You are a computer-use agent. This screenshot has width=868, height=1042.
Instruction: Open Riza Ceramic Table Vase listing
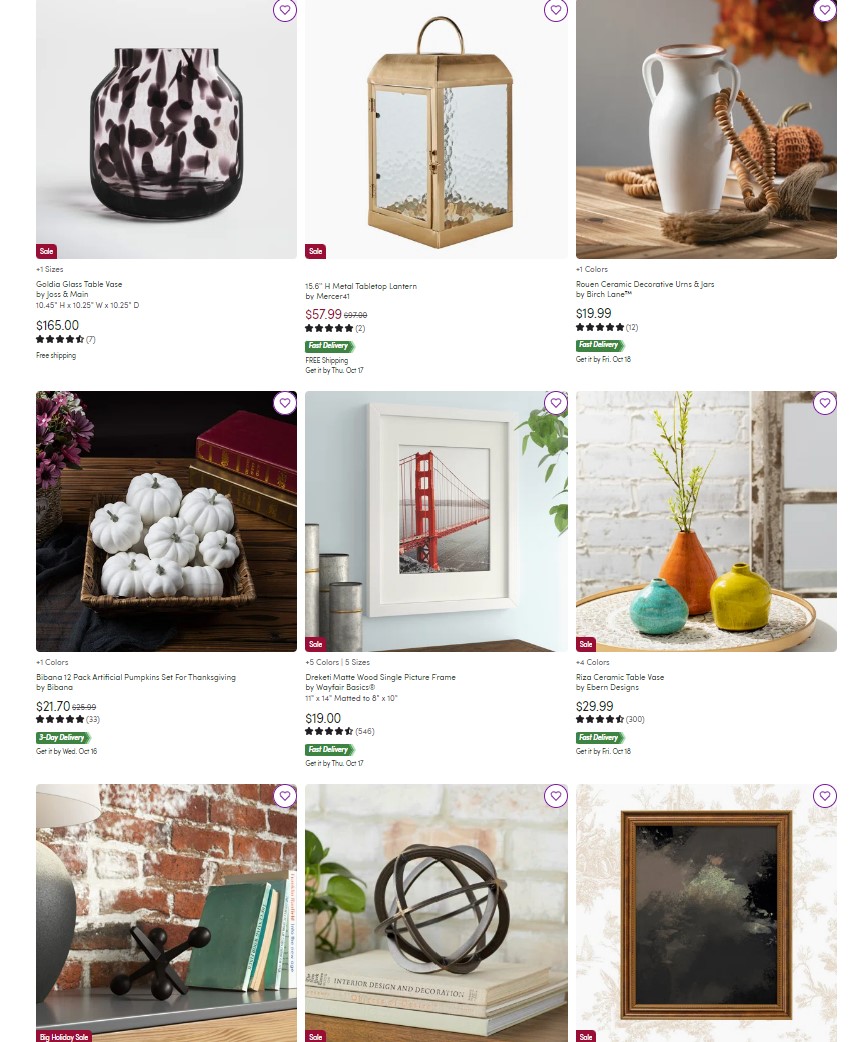point(619,677)
